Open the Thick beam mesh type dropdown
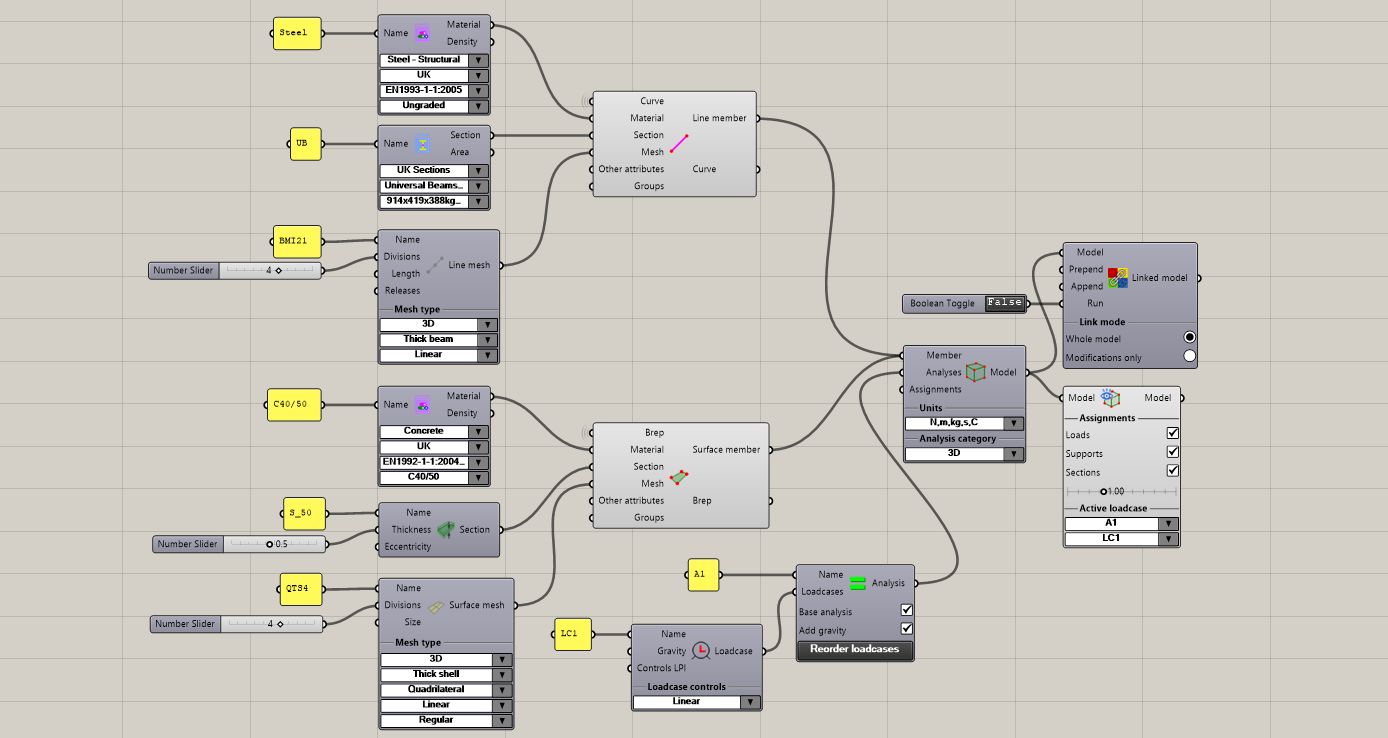 pos(438,339)
